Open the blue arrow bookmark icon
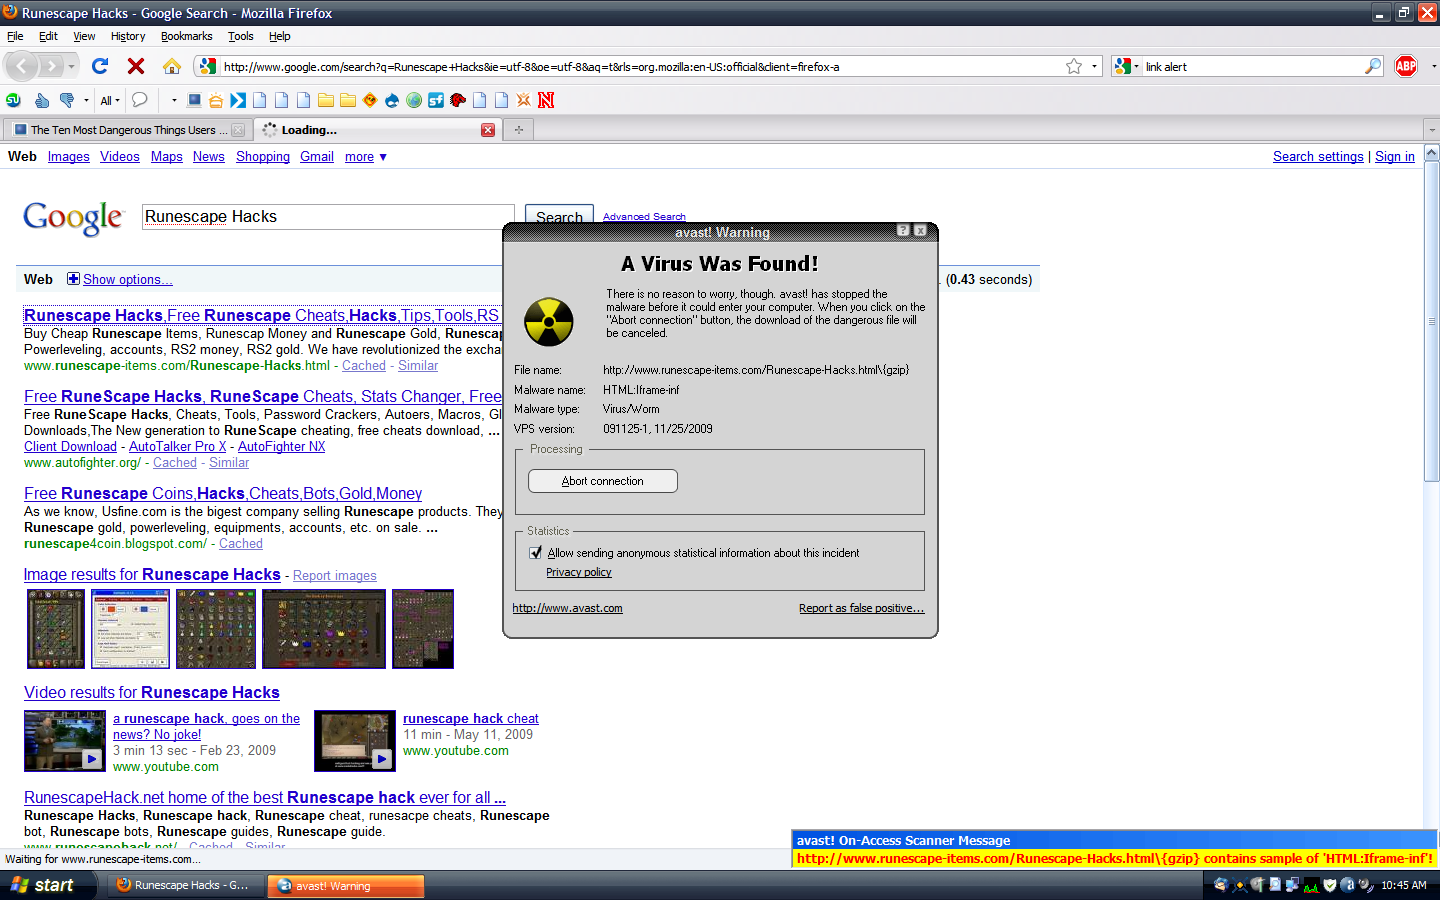The height and width of the screenshot is (900, 1440). coord(238,100)
